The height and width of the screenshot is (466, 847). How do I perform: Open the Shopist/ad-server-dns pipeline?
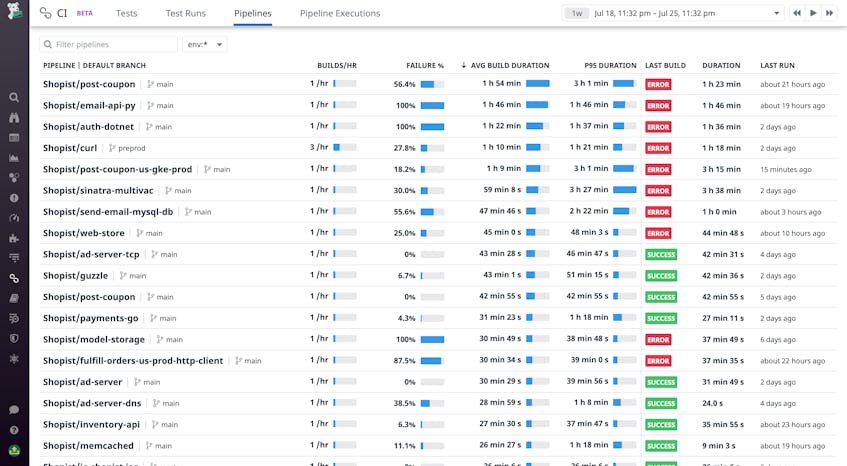coord(92,403)
